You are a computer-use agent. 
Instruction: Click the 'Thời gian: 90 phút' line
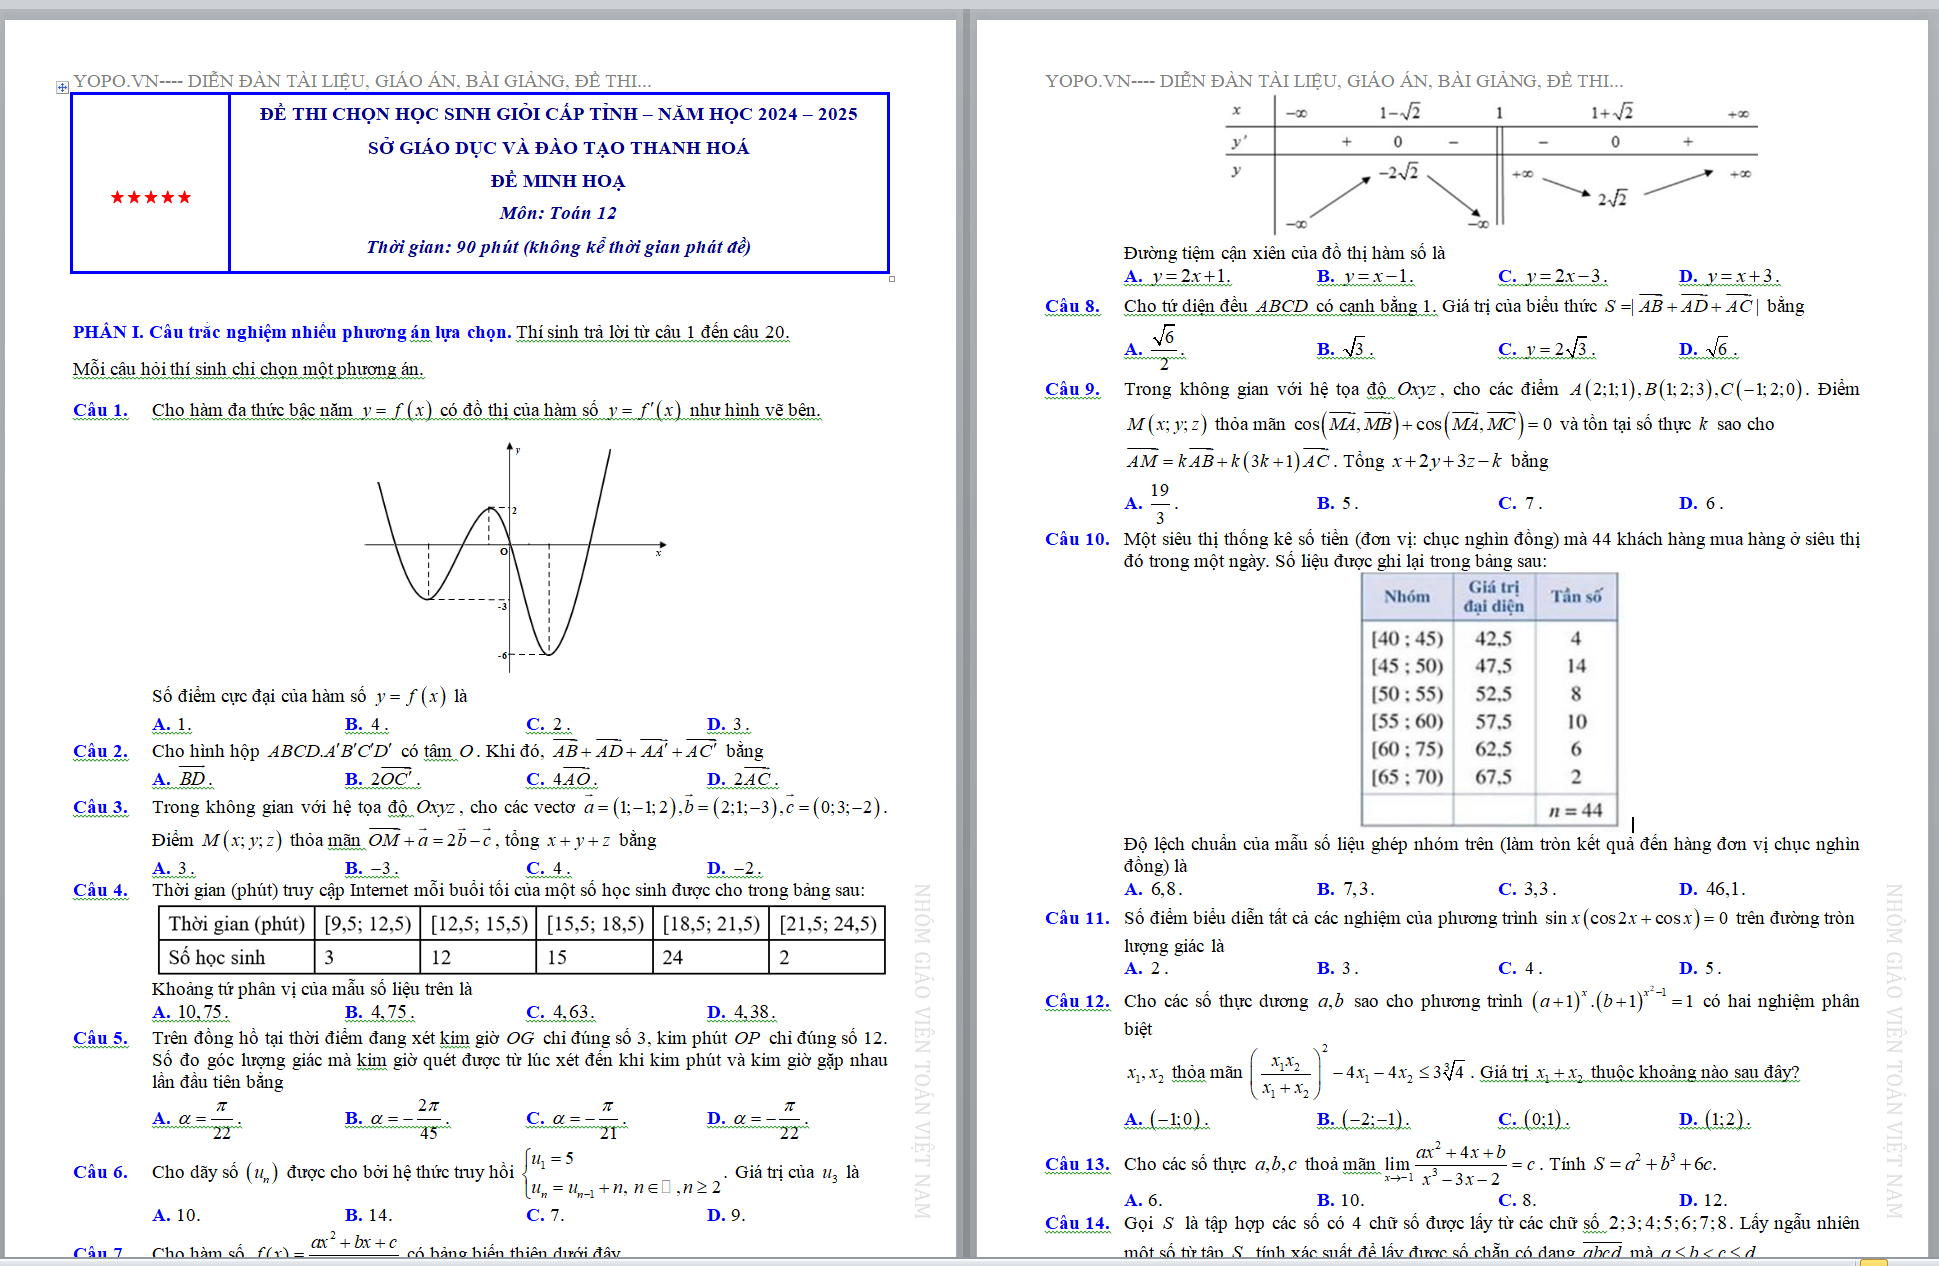(x=558, y=247)
